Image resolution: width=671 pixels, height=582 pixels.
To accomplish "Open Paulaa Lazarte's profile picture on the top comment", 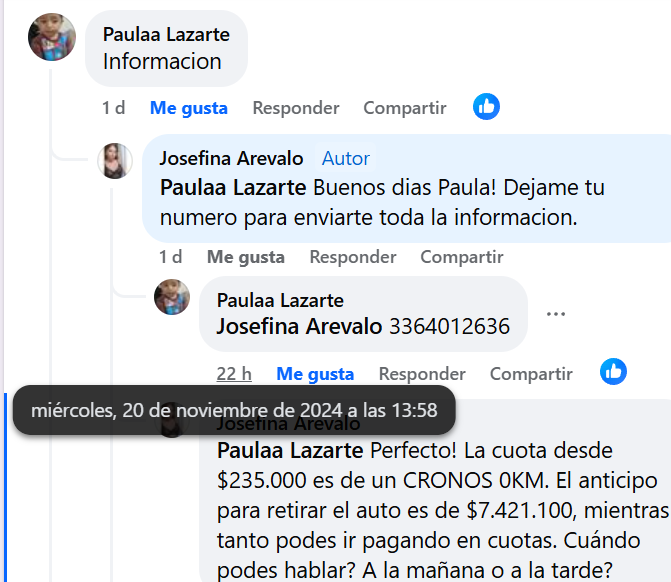I will click(x=52, y=37).
